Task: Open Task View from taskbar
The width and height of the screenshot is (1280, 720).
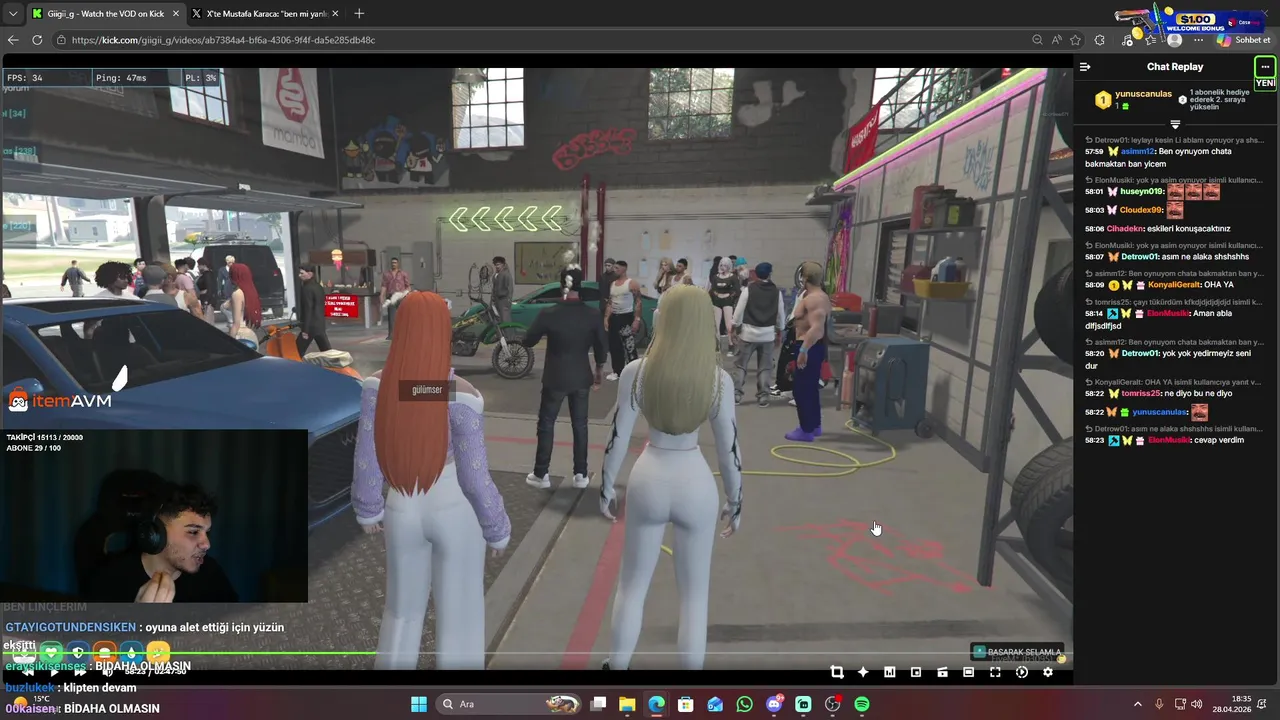Action: pos(598,704)
